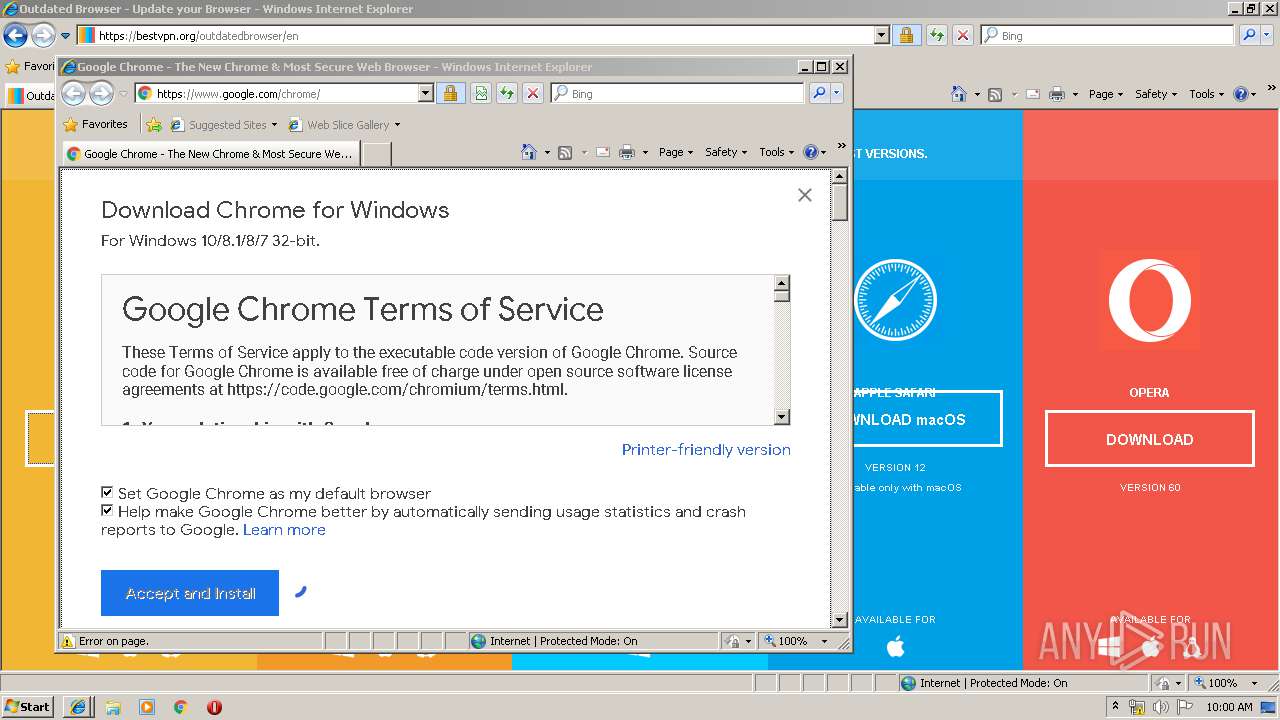This screenshot has width=1280, height=720.
Task: Click the new tab button in Chrome window
Action: 376,154
